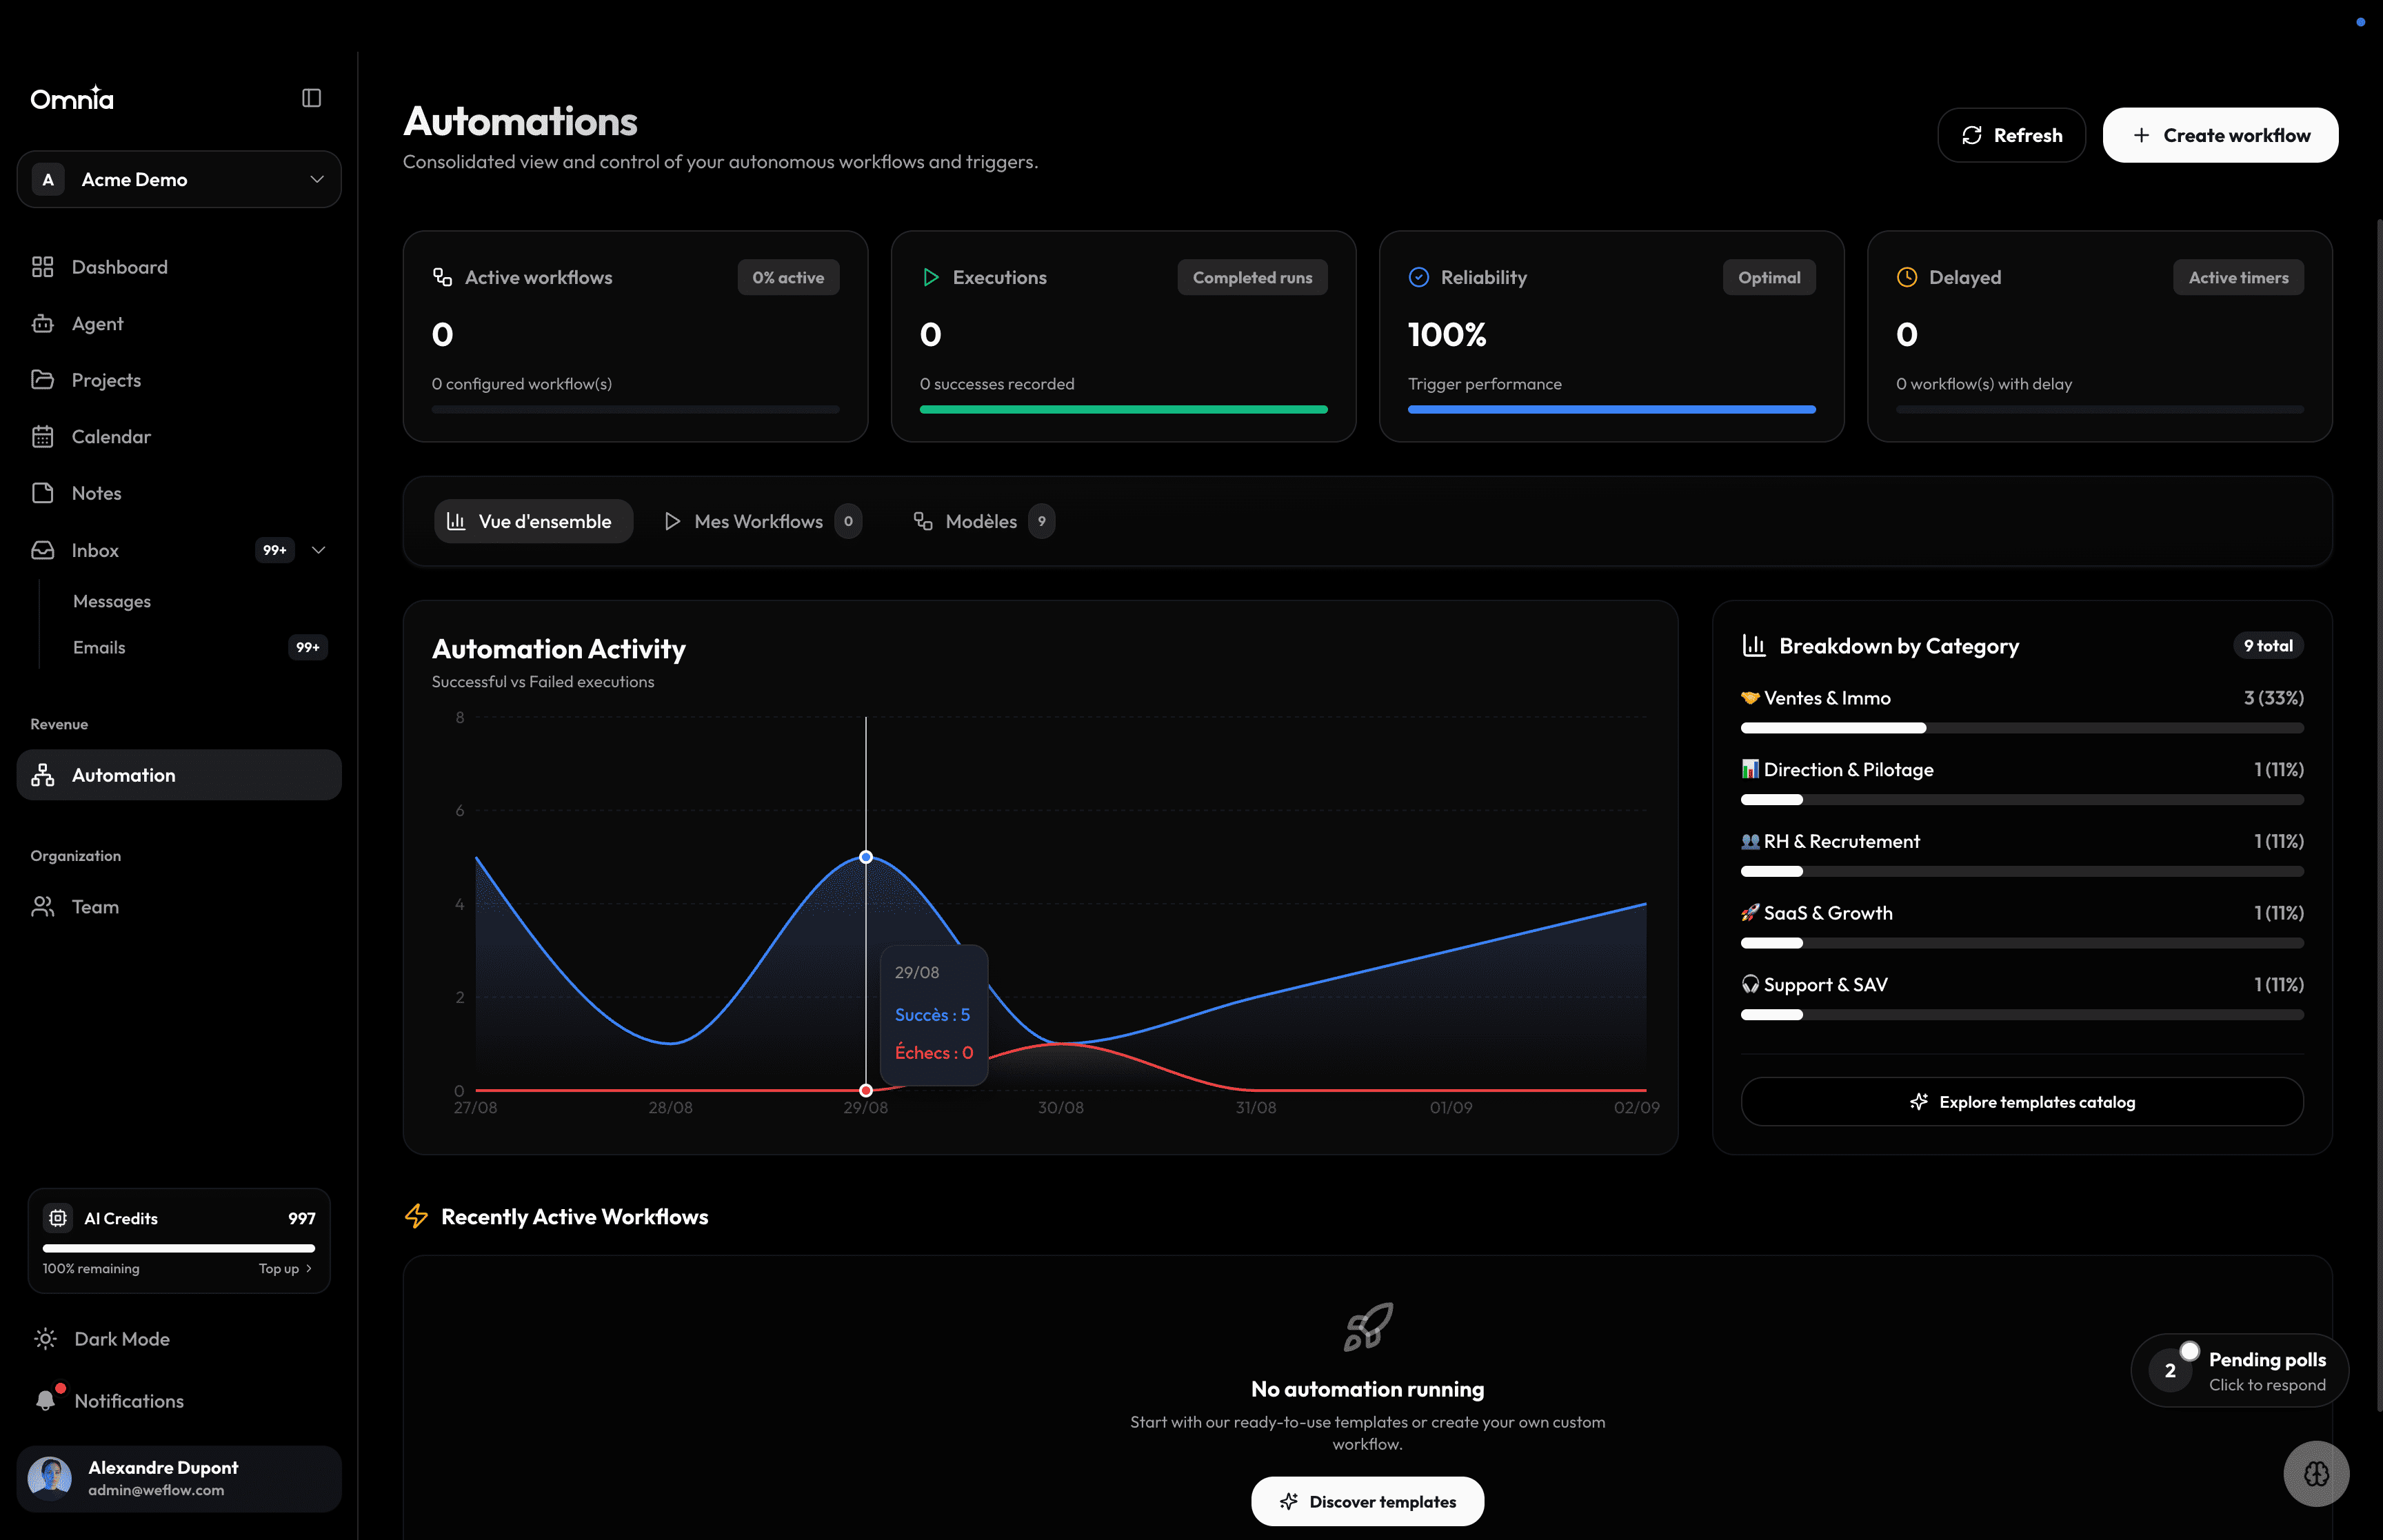Select Support & SAV category
The height and width of the screenshot is (1540, 2383).
tap(2022, 998)
